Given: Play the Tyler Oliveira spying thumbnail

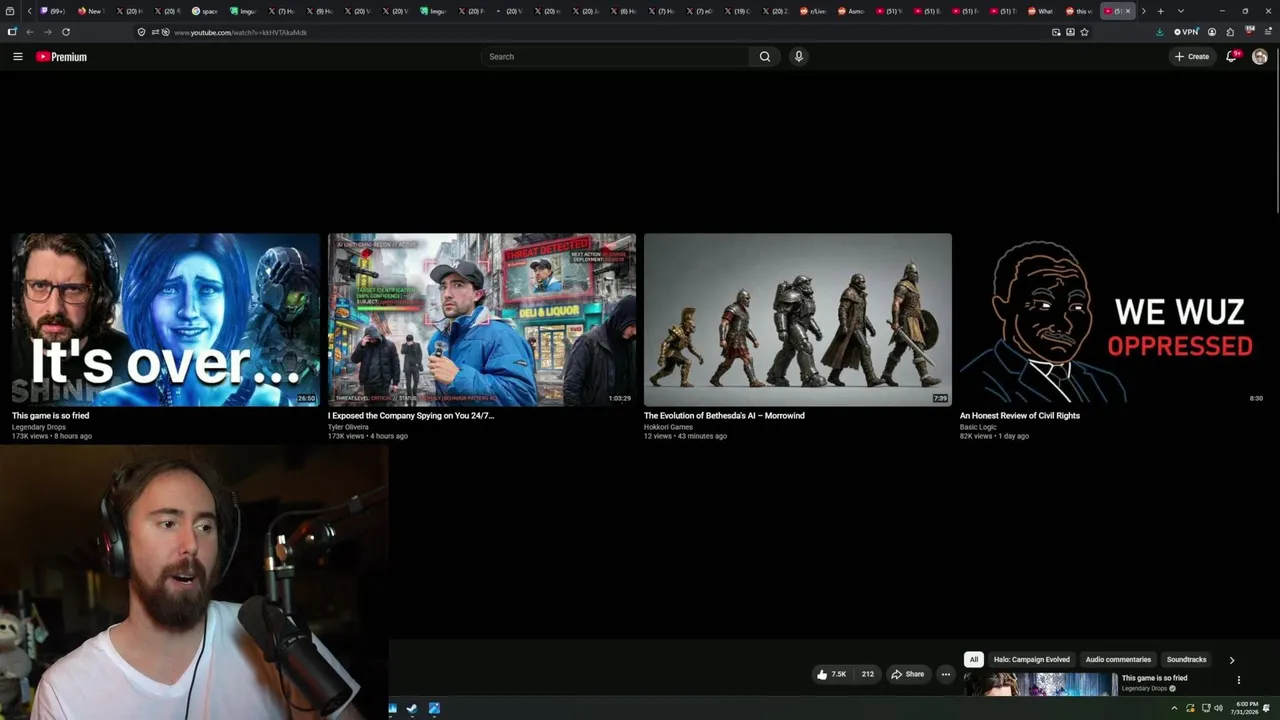Looking at the screenshot, I should pyautogui.click(x=482, y=320).
